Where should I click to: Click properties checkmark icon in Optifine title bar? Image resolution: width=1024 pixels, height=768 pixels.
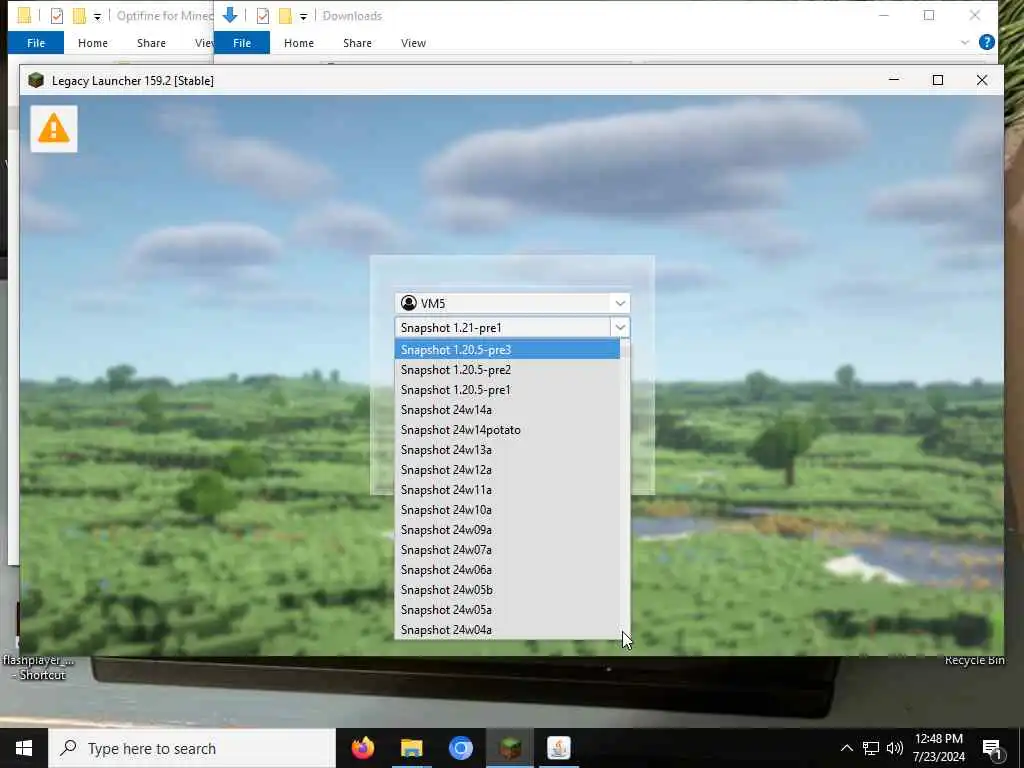pyautogui.click(x=57, y=16)
